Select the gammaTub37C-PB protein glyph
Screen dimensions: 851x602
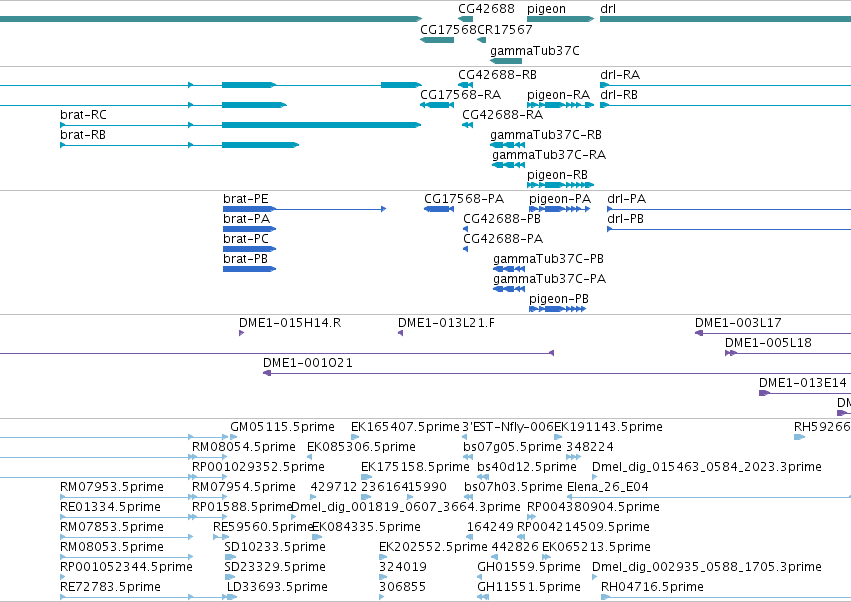509,269
